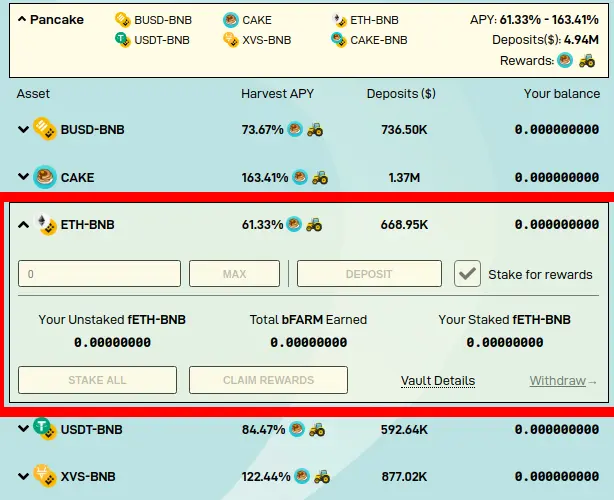
Task: Click the Asset column header
Action: (x=33, y=94)
